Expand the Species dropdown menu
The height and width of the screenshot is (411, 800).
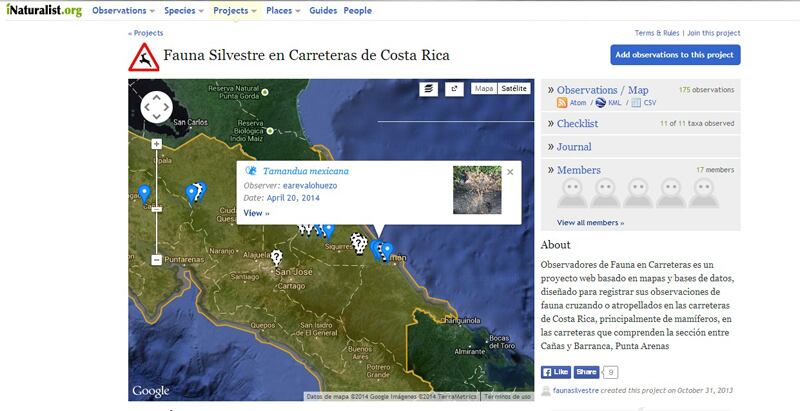[185, 11]
